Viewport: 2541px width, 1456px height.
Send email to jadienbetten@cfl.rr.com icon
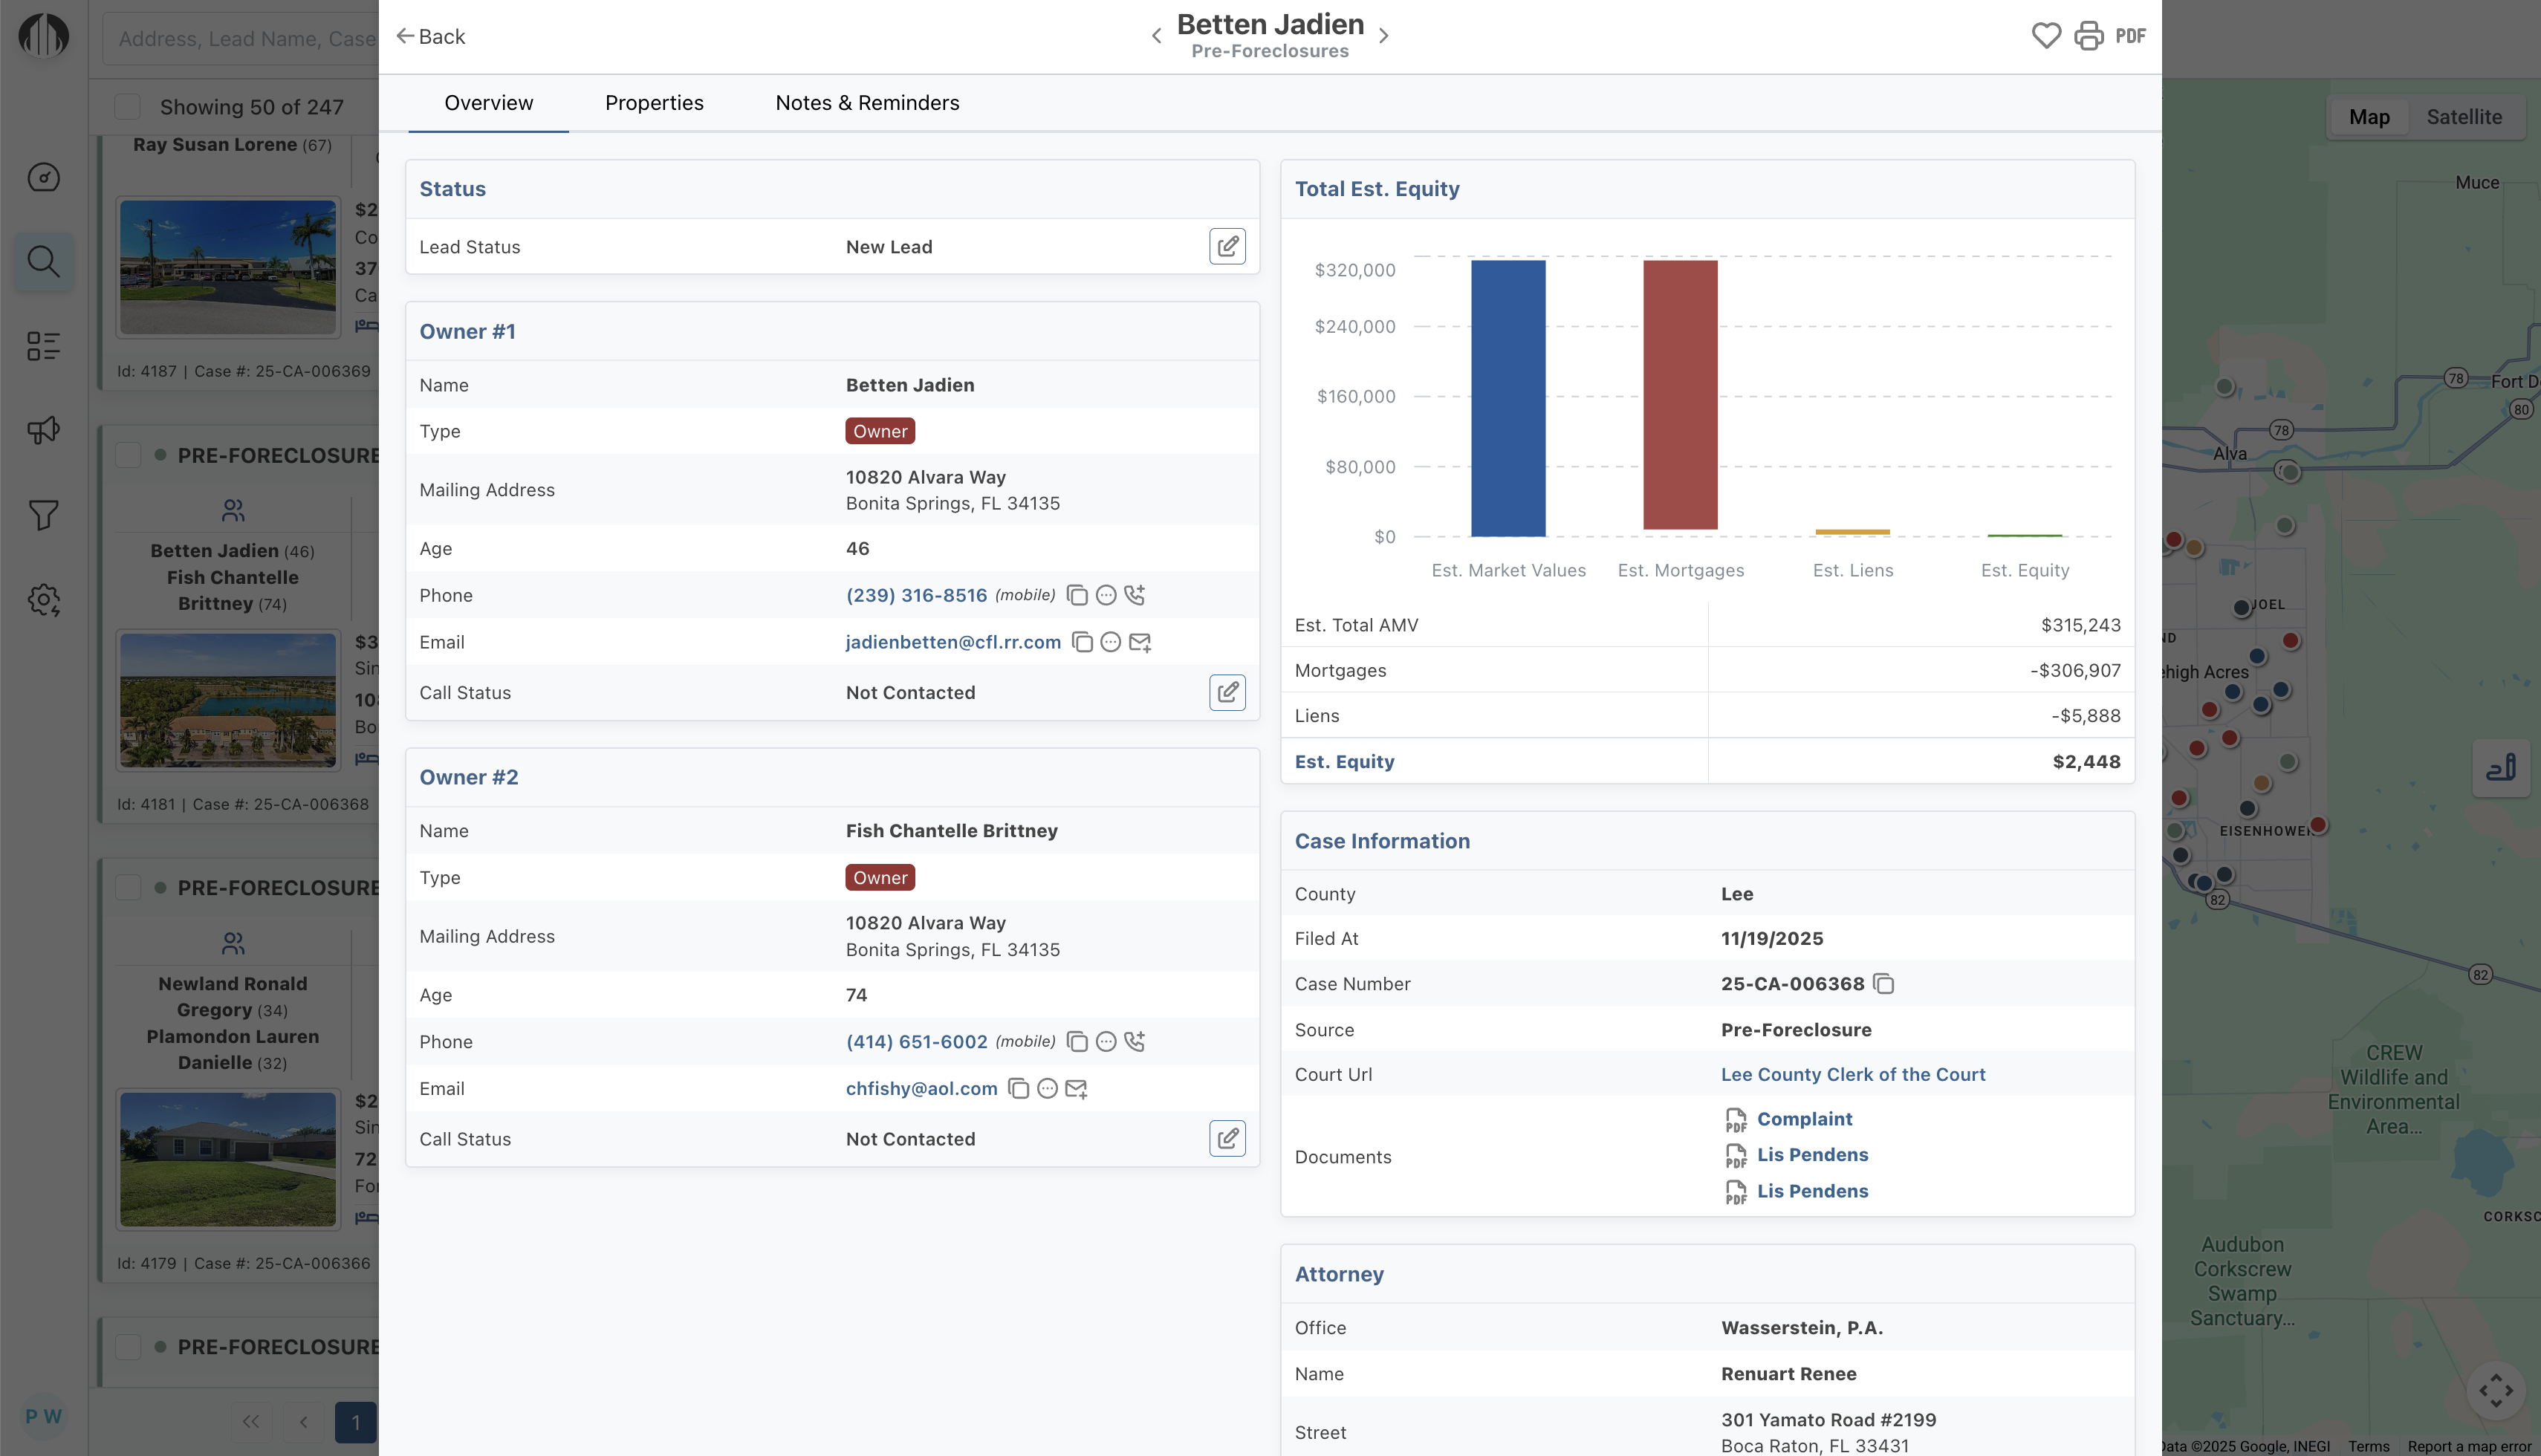(1140, 642)
